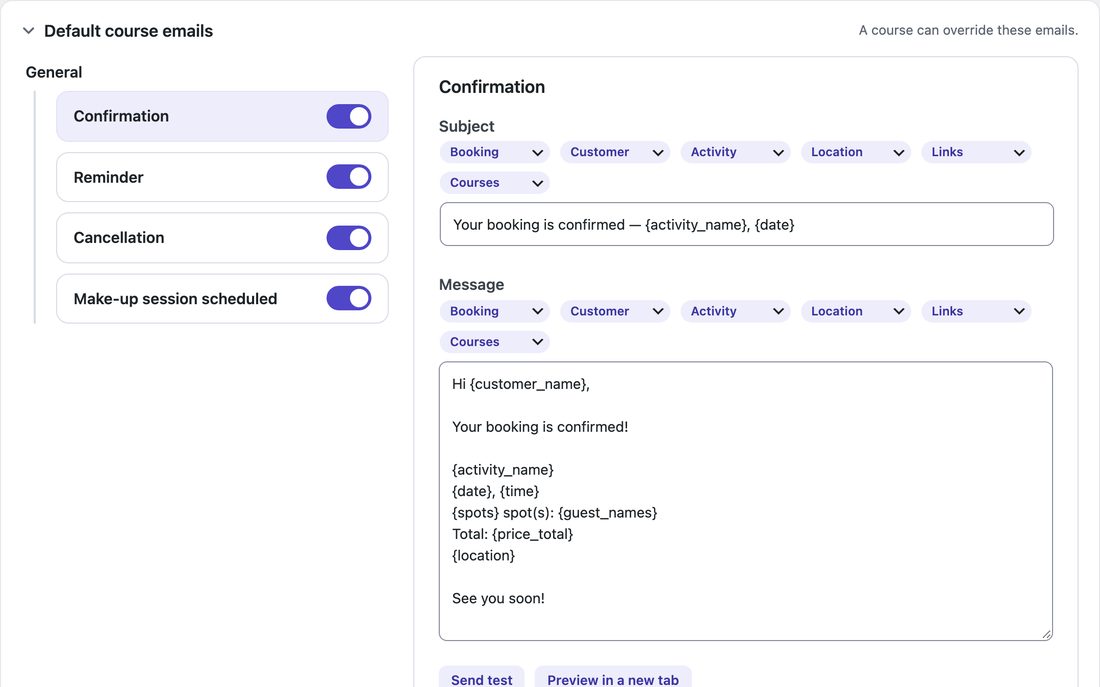
Task: Open the Message Booking variables dropdown
Action: pyautogui.click(x=495, y=312)
